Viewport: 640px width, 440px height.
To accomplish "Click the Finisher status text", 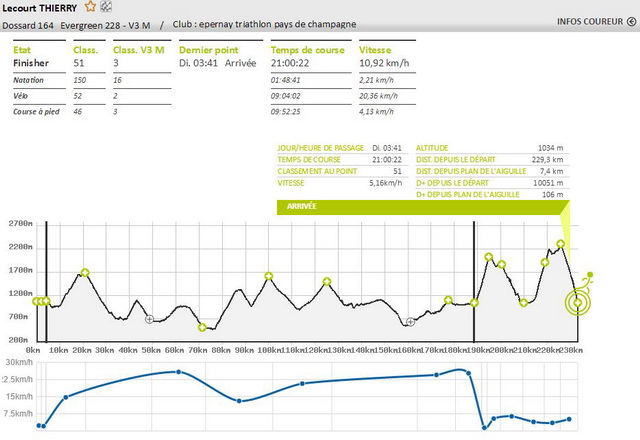I will 31,63.
